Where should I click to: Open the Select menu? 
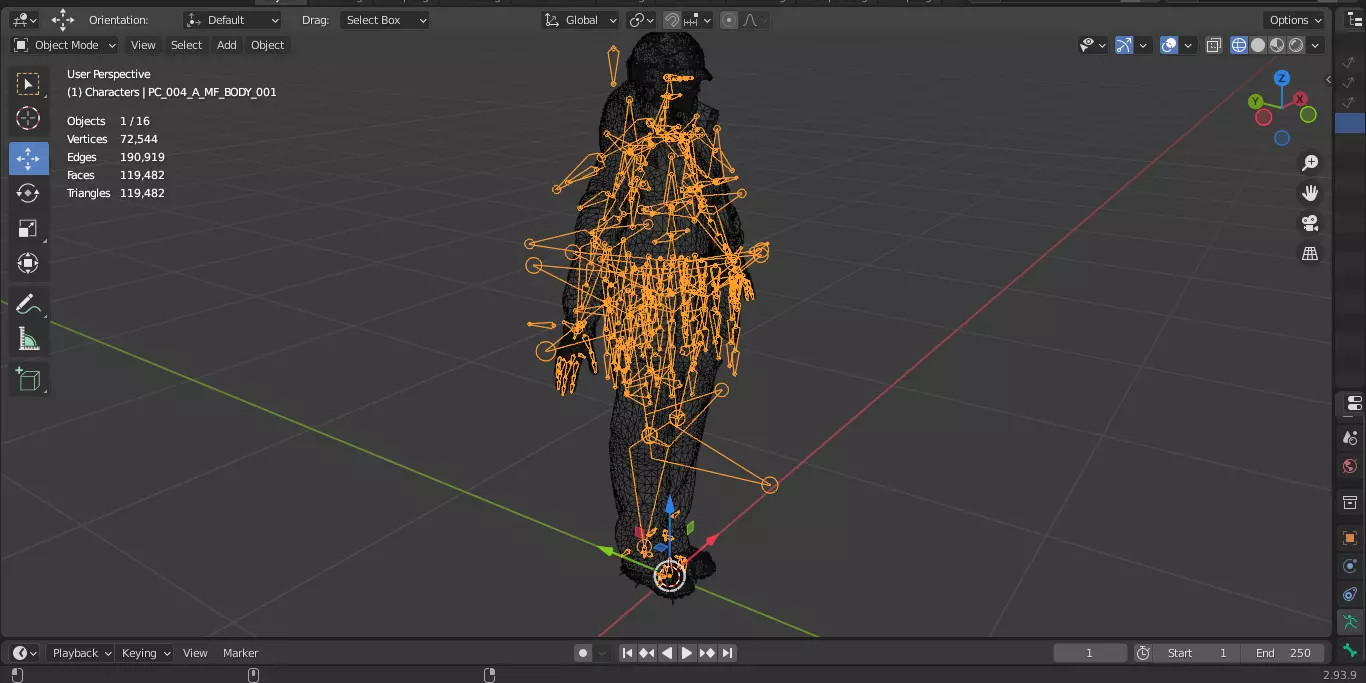coord(186,45)
